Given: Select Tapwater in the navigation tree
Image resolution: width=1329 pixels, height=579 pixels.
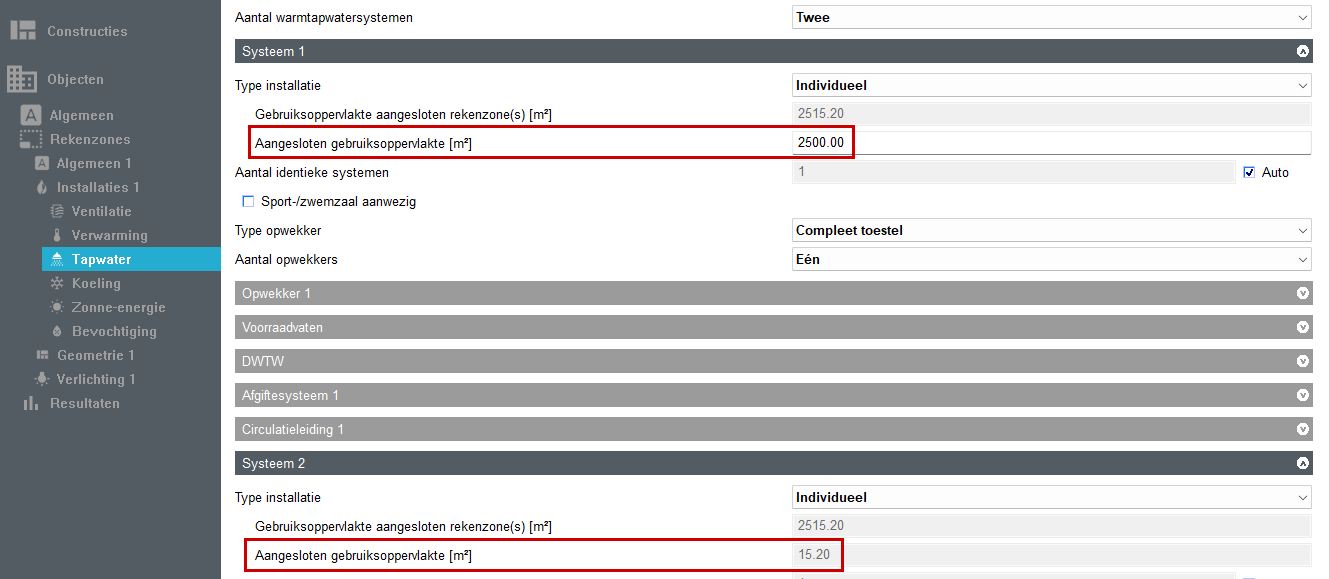Looking at the screenshot, I should pyautogui.click(x=101, y=259).
